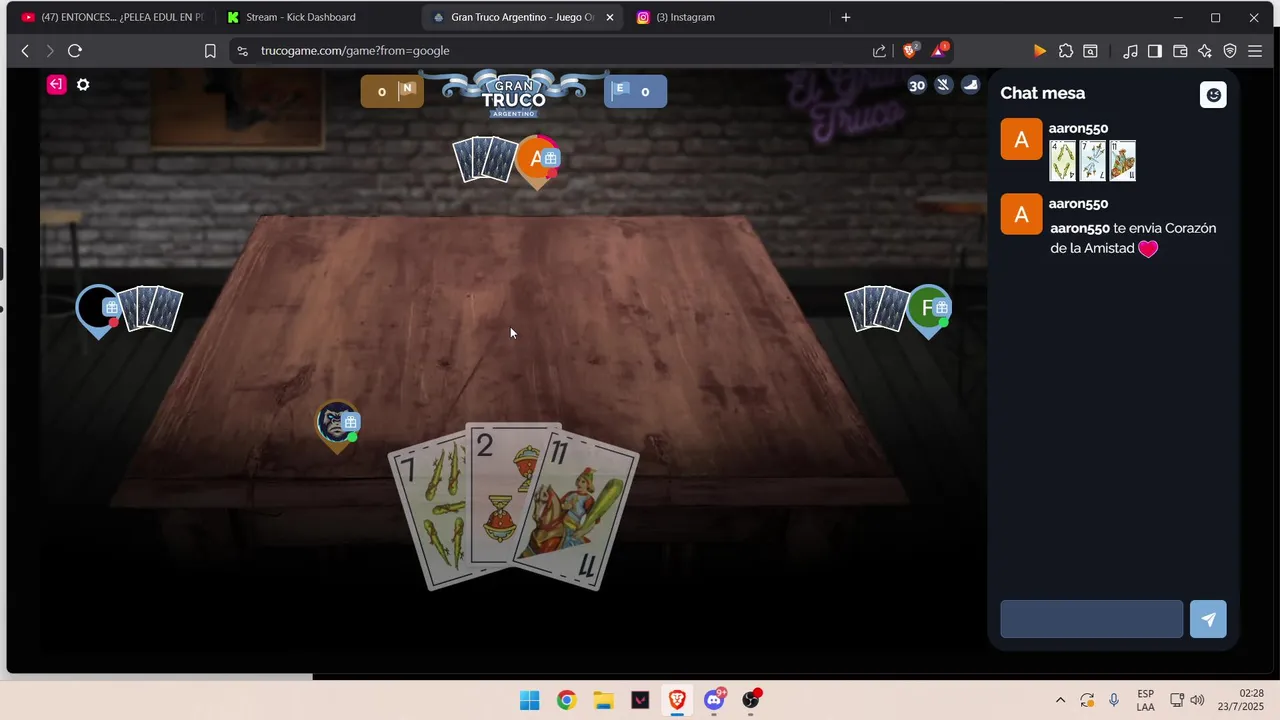Click the boot icon at table top-right
Image resolution: width=1280 pixels, height=720 pixels.
click(970, 85)
